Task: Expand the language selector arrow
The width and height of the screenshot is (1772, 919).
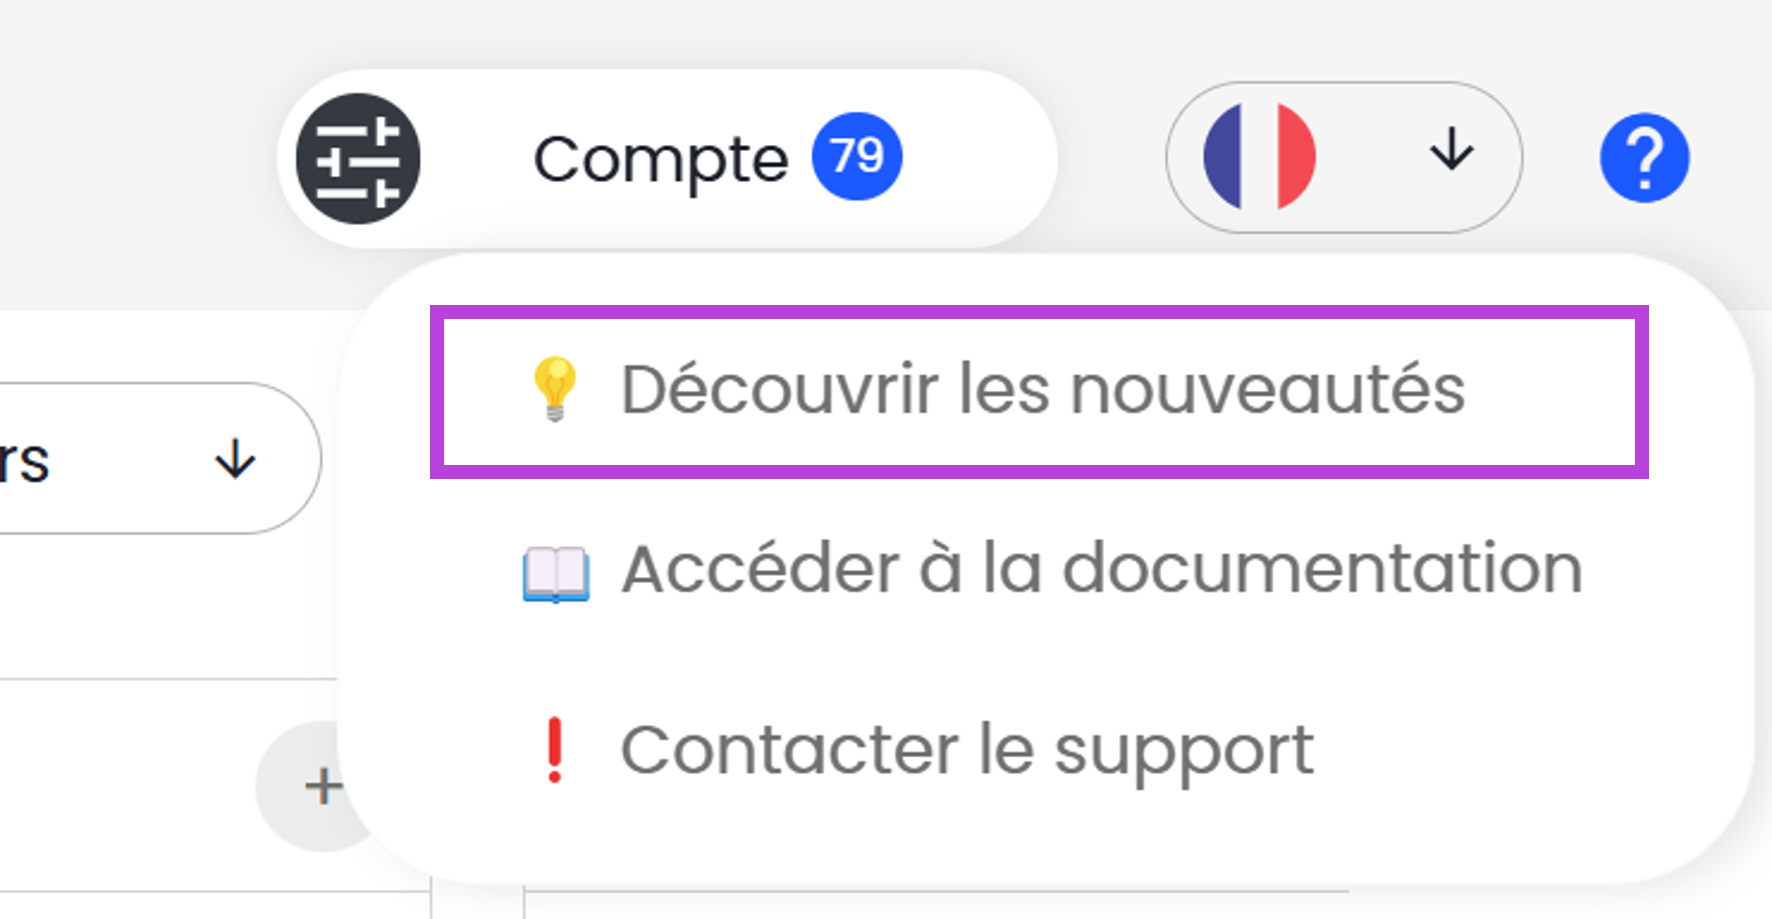Action: pyautogui.click(x=1451, y=154)
